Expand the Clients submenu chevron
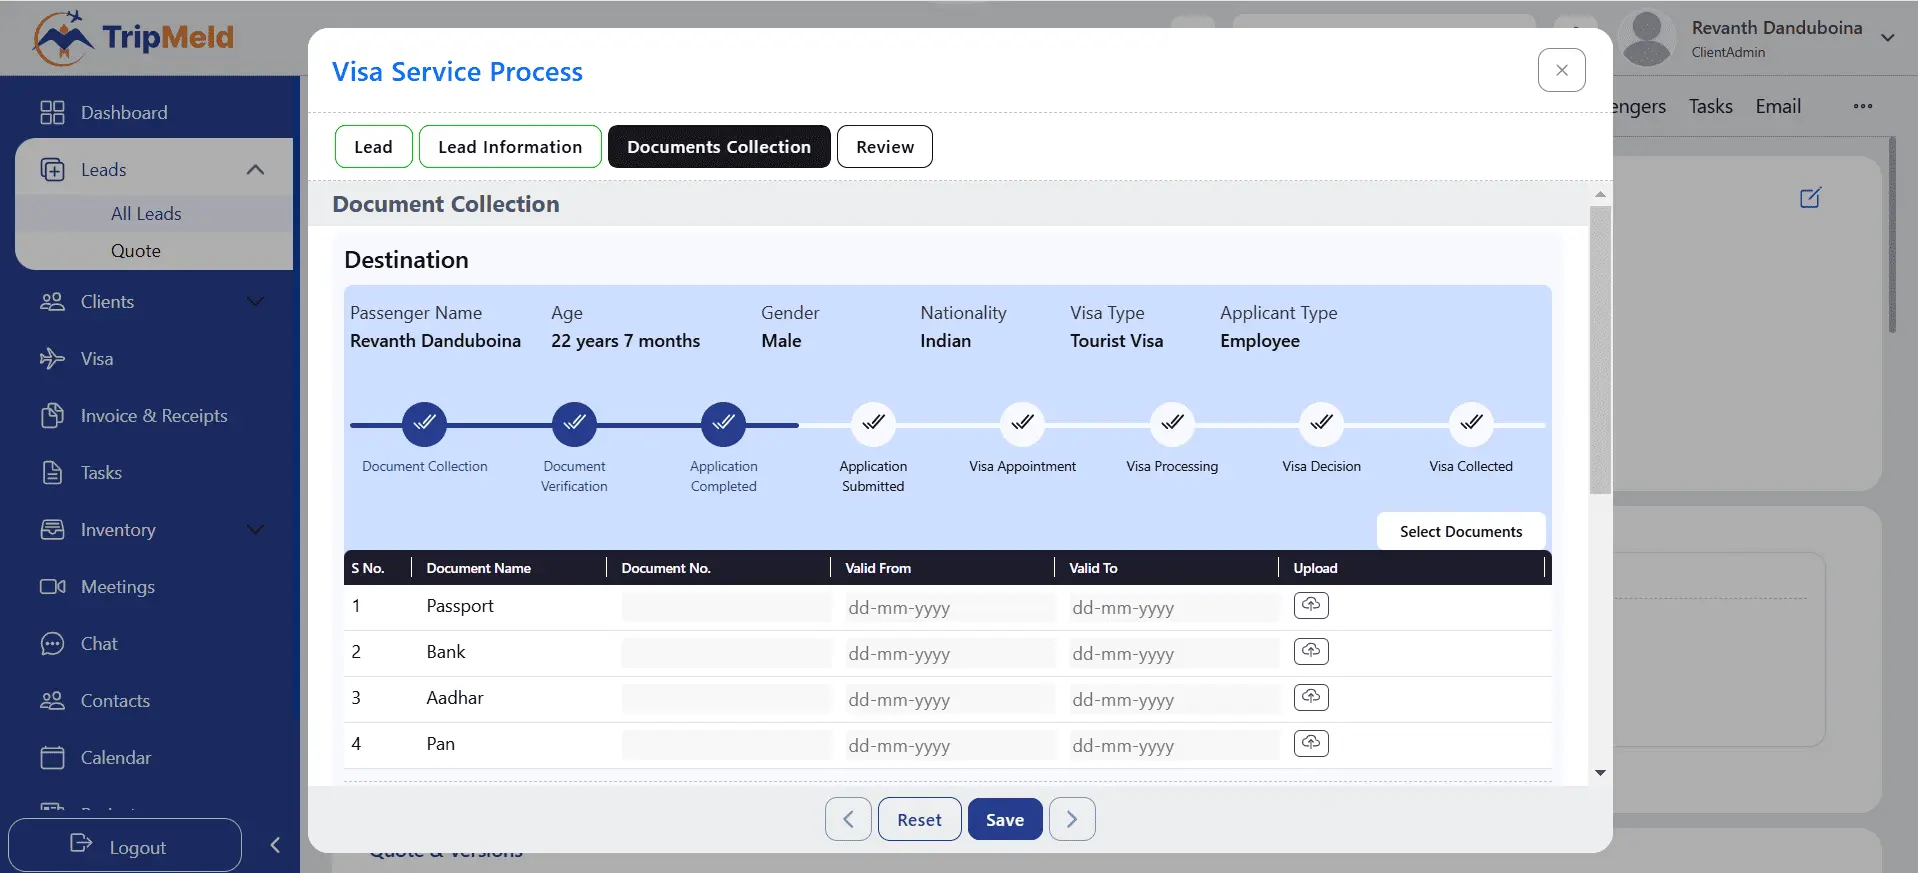The height and width of the screenshot is (873, 1918). (x=255, y=302)
